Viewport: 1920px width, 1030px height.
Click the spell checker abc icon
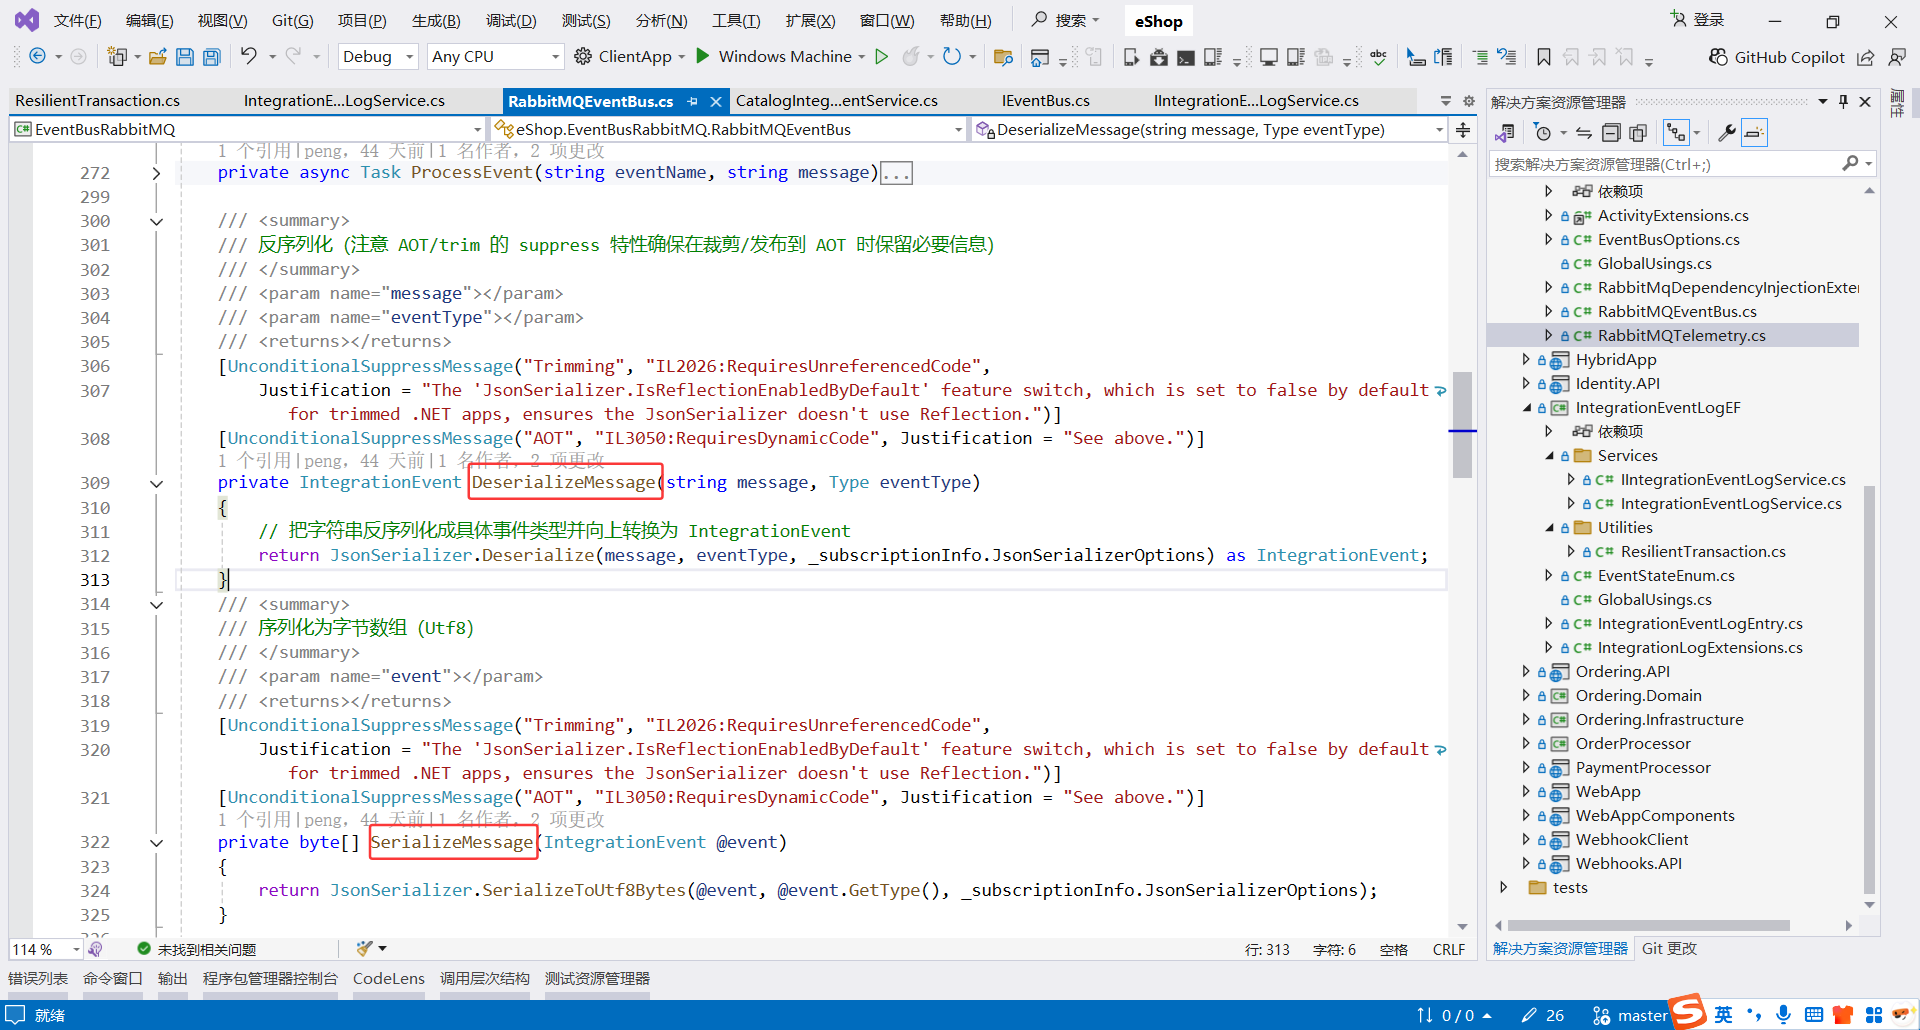[1378, 57]
